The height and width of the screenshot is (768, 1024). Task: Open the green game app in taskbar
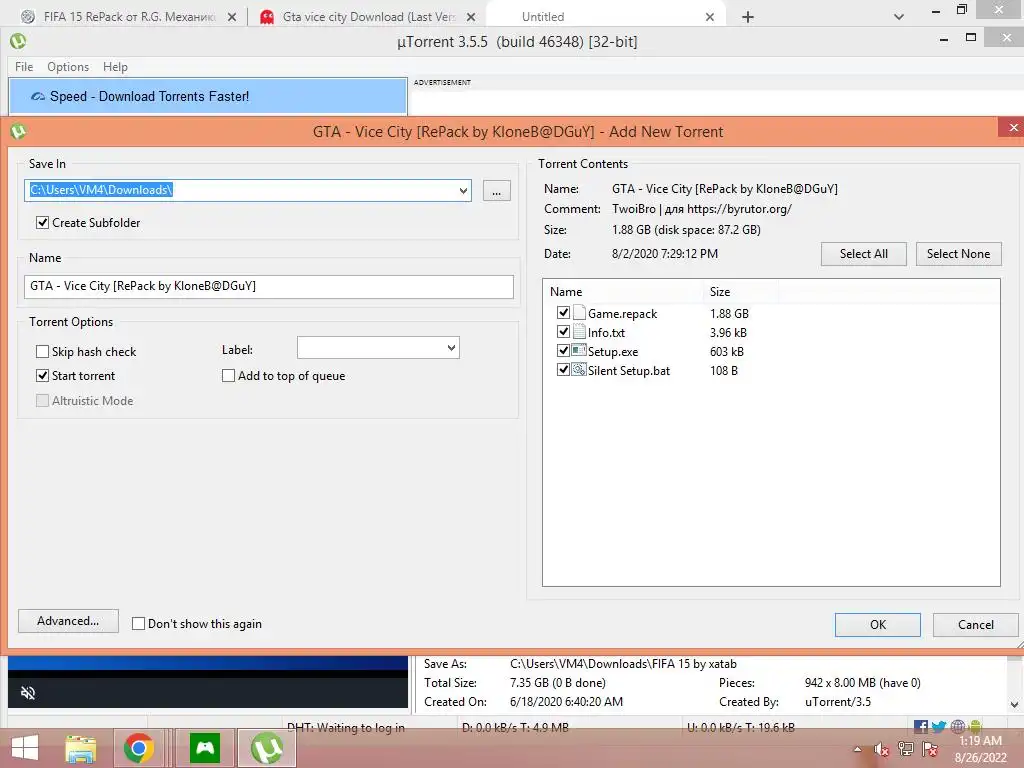(205, 748)
